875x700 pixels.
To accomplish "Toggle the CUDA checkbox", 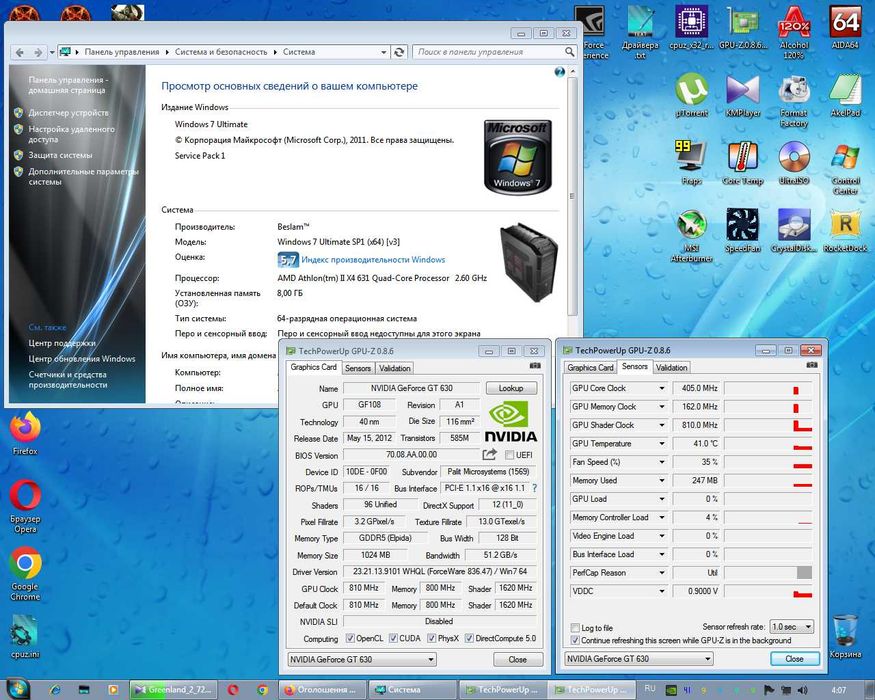I will pos(393,638).
